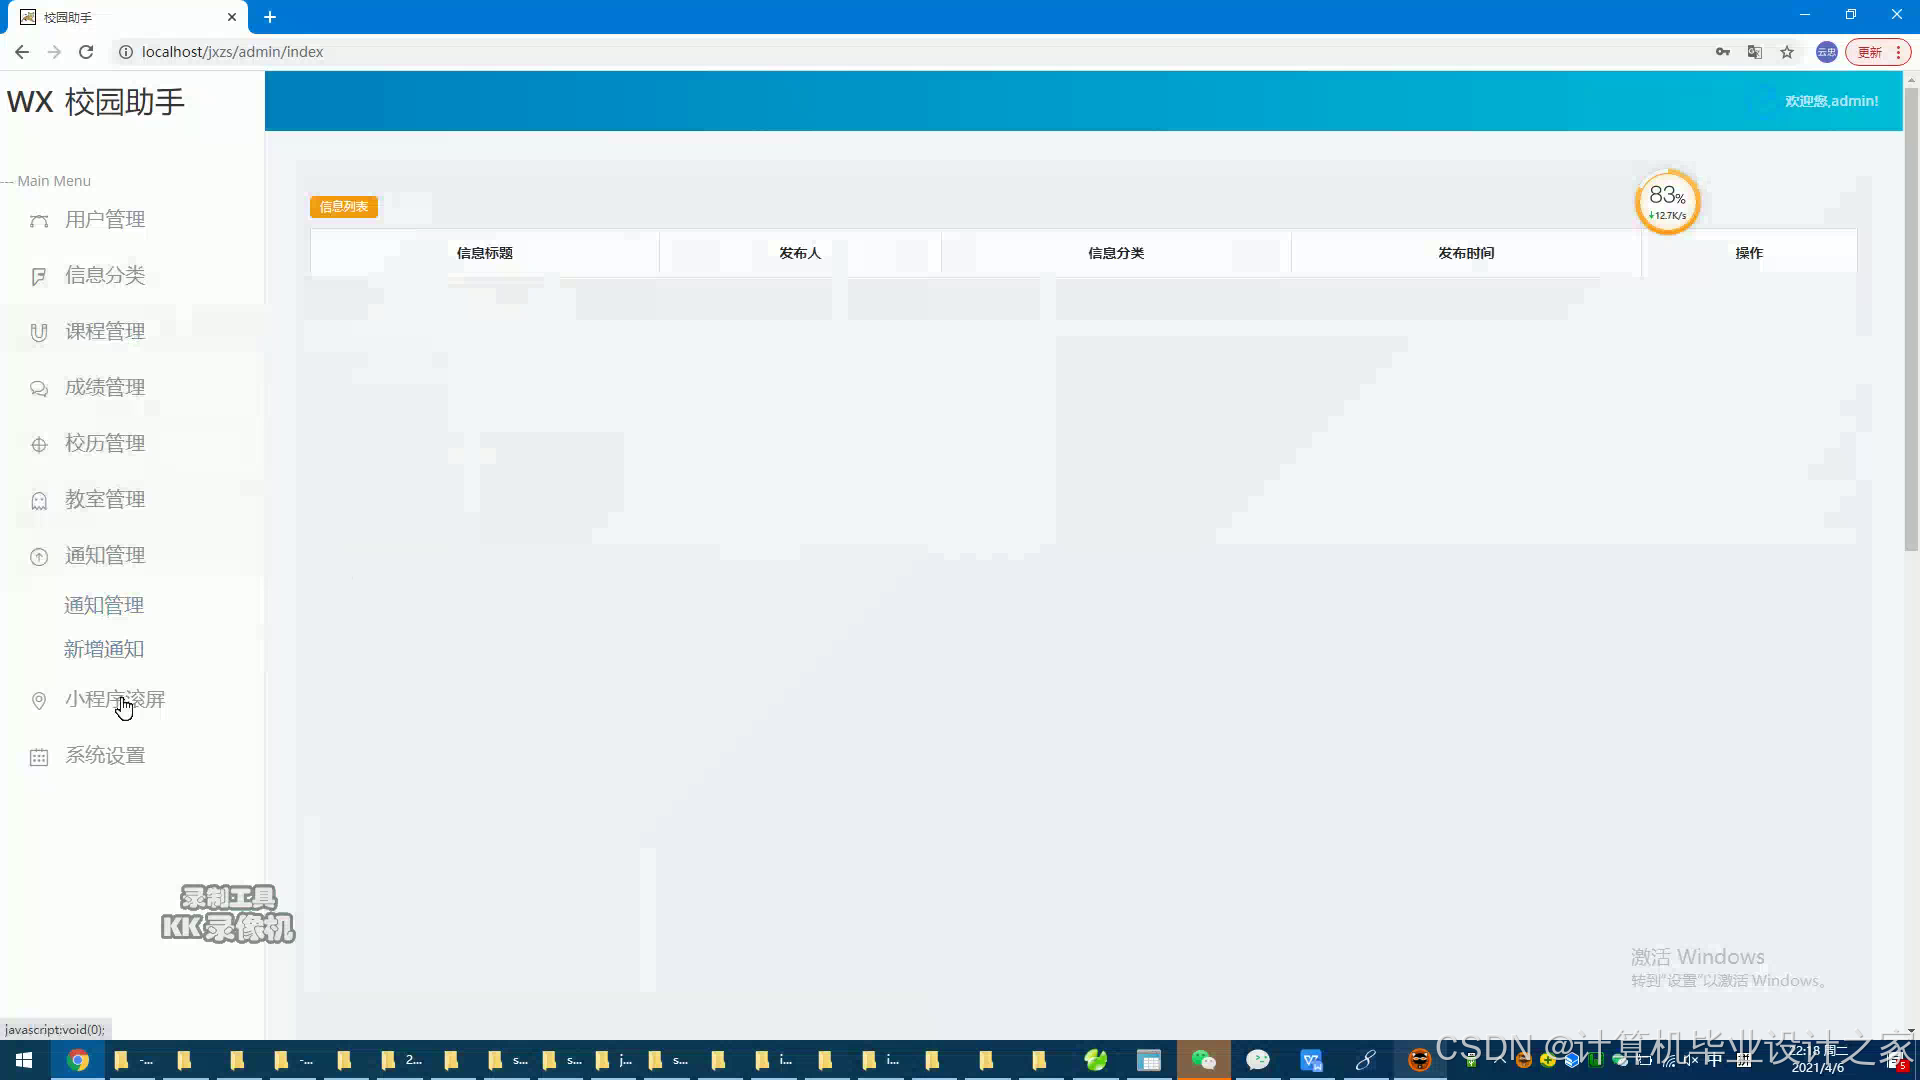
Task: Click the 更新 browser update button
Action: (1878, 52)
